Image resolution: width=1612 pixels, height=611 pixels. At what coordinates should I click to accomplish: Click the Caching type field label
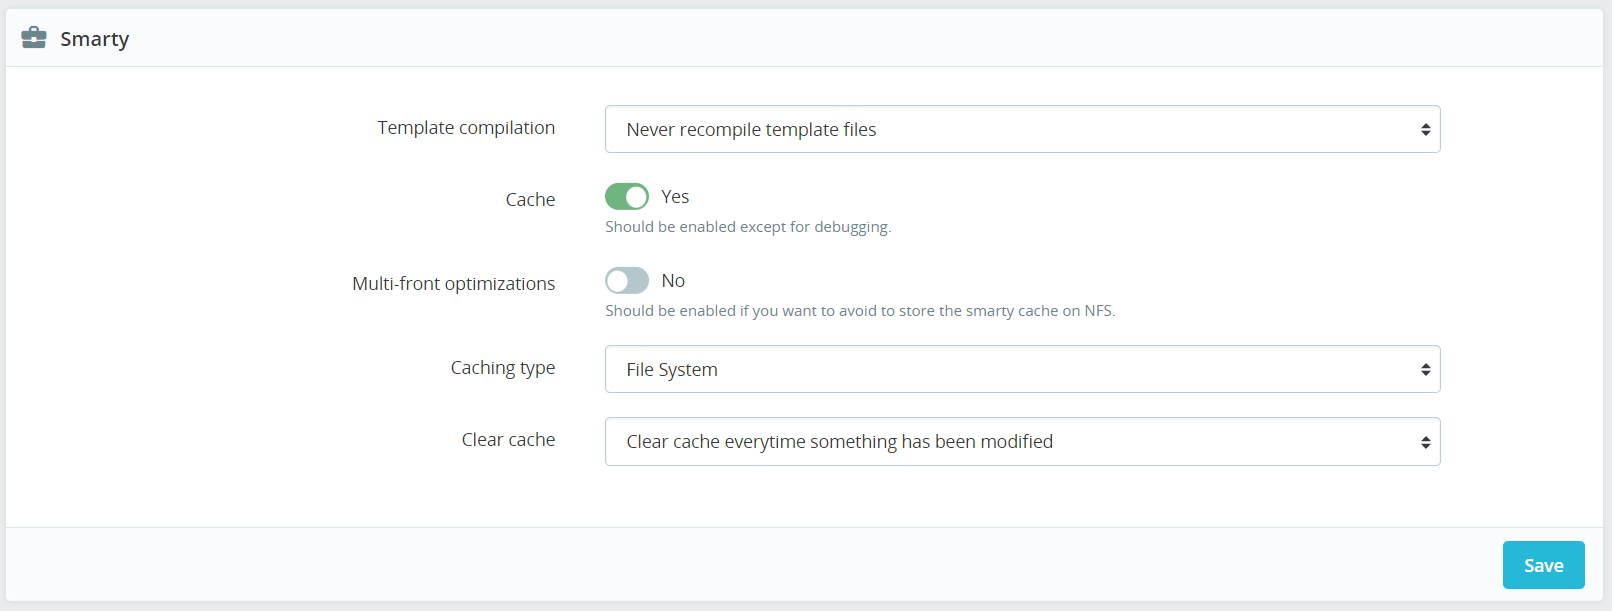(502, 368)
